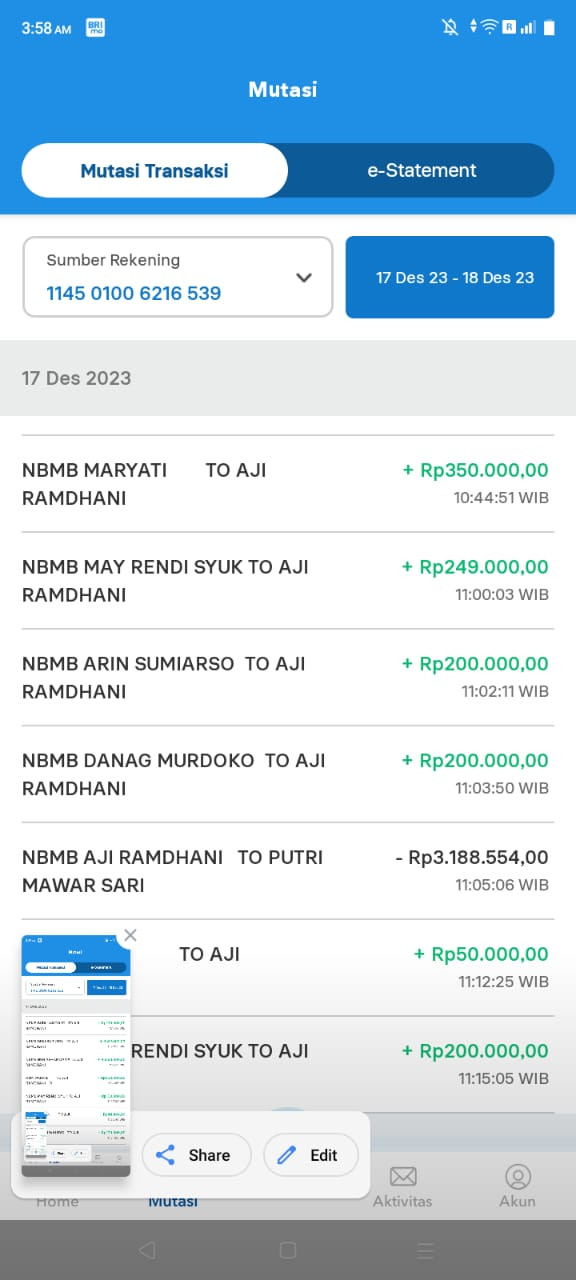Switch to Mutasi Transaksi tab
Screen dimensions: 576x1280
point(155,170)
